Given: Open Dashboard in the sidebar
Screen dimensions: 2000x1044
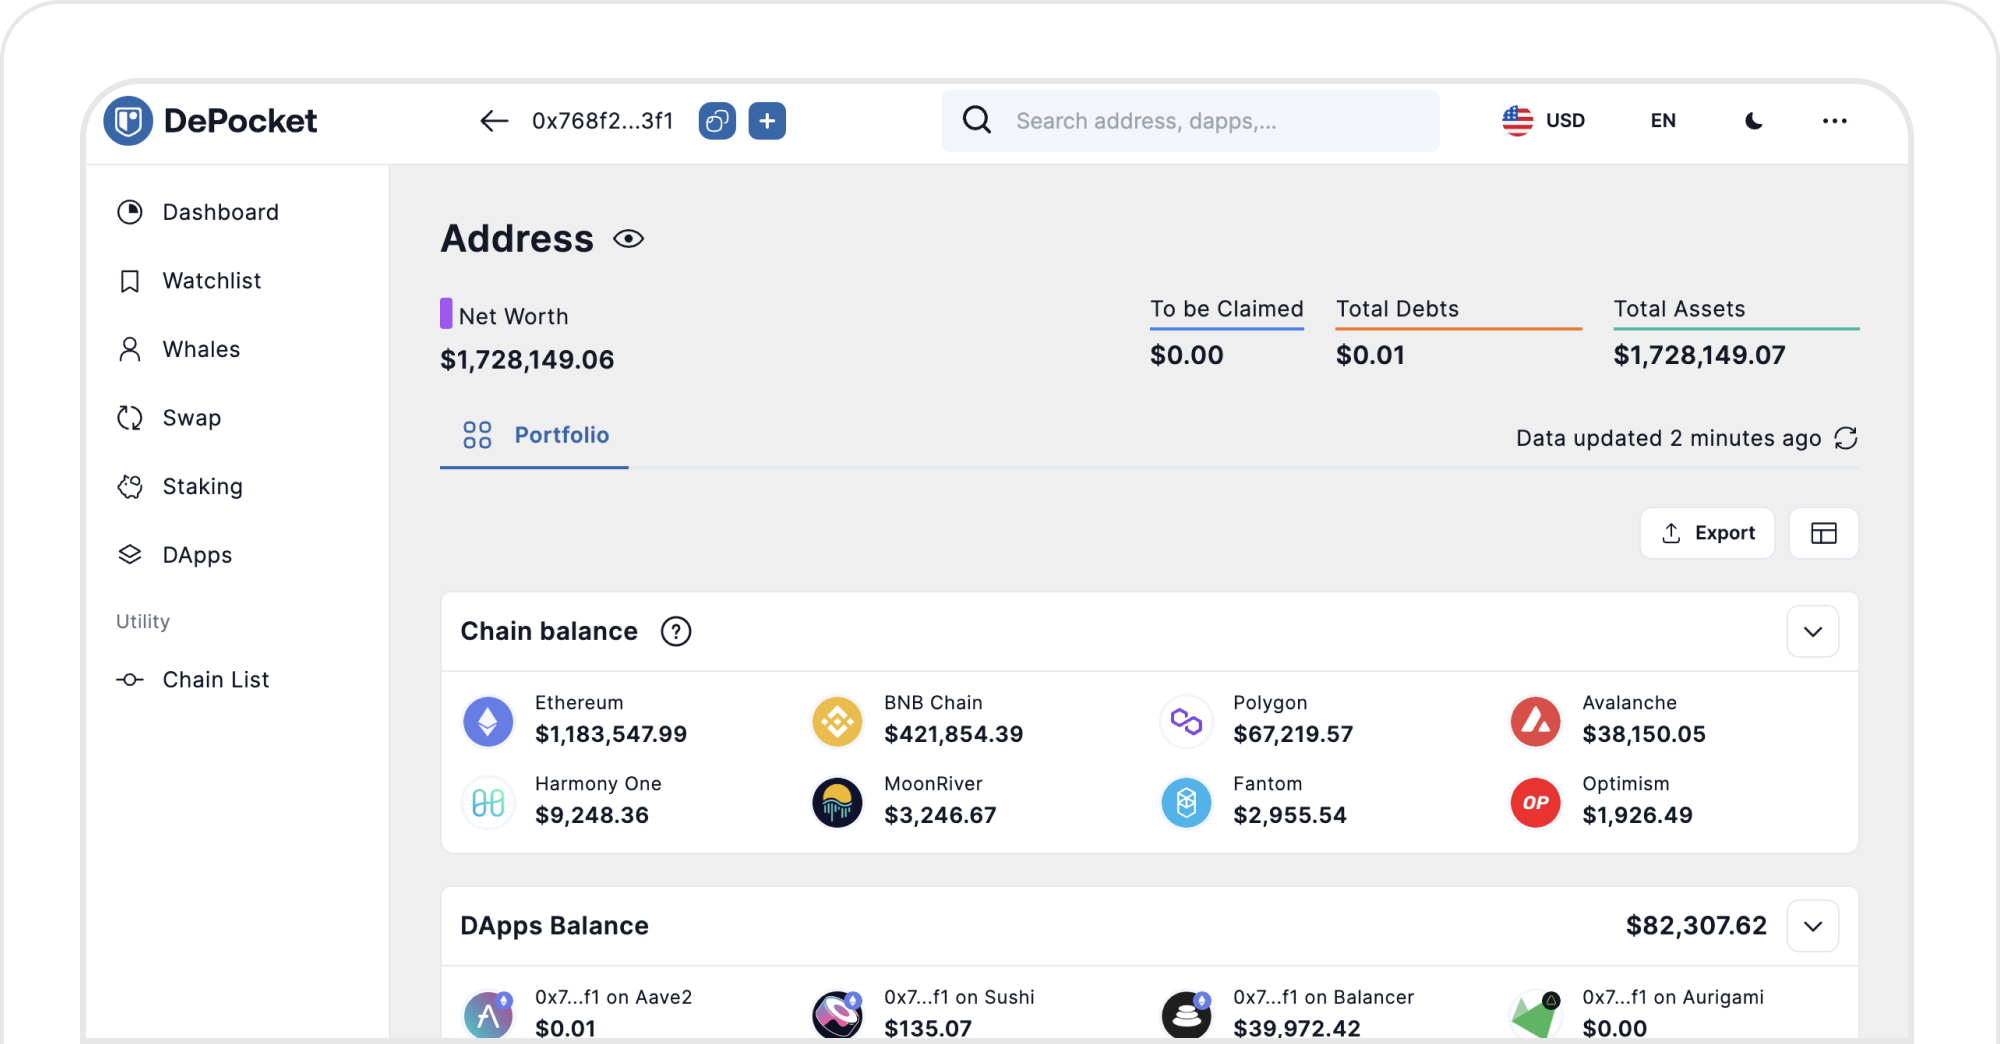Looking at the screenshot, I should coord(198,212).
